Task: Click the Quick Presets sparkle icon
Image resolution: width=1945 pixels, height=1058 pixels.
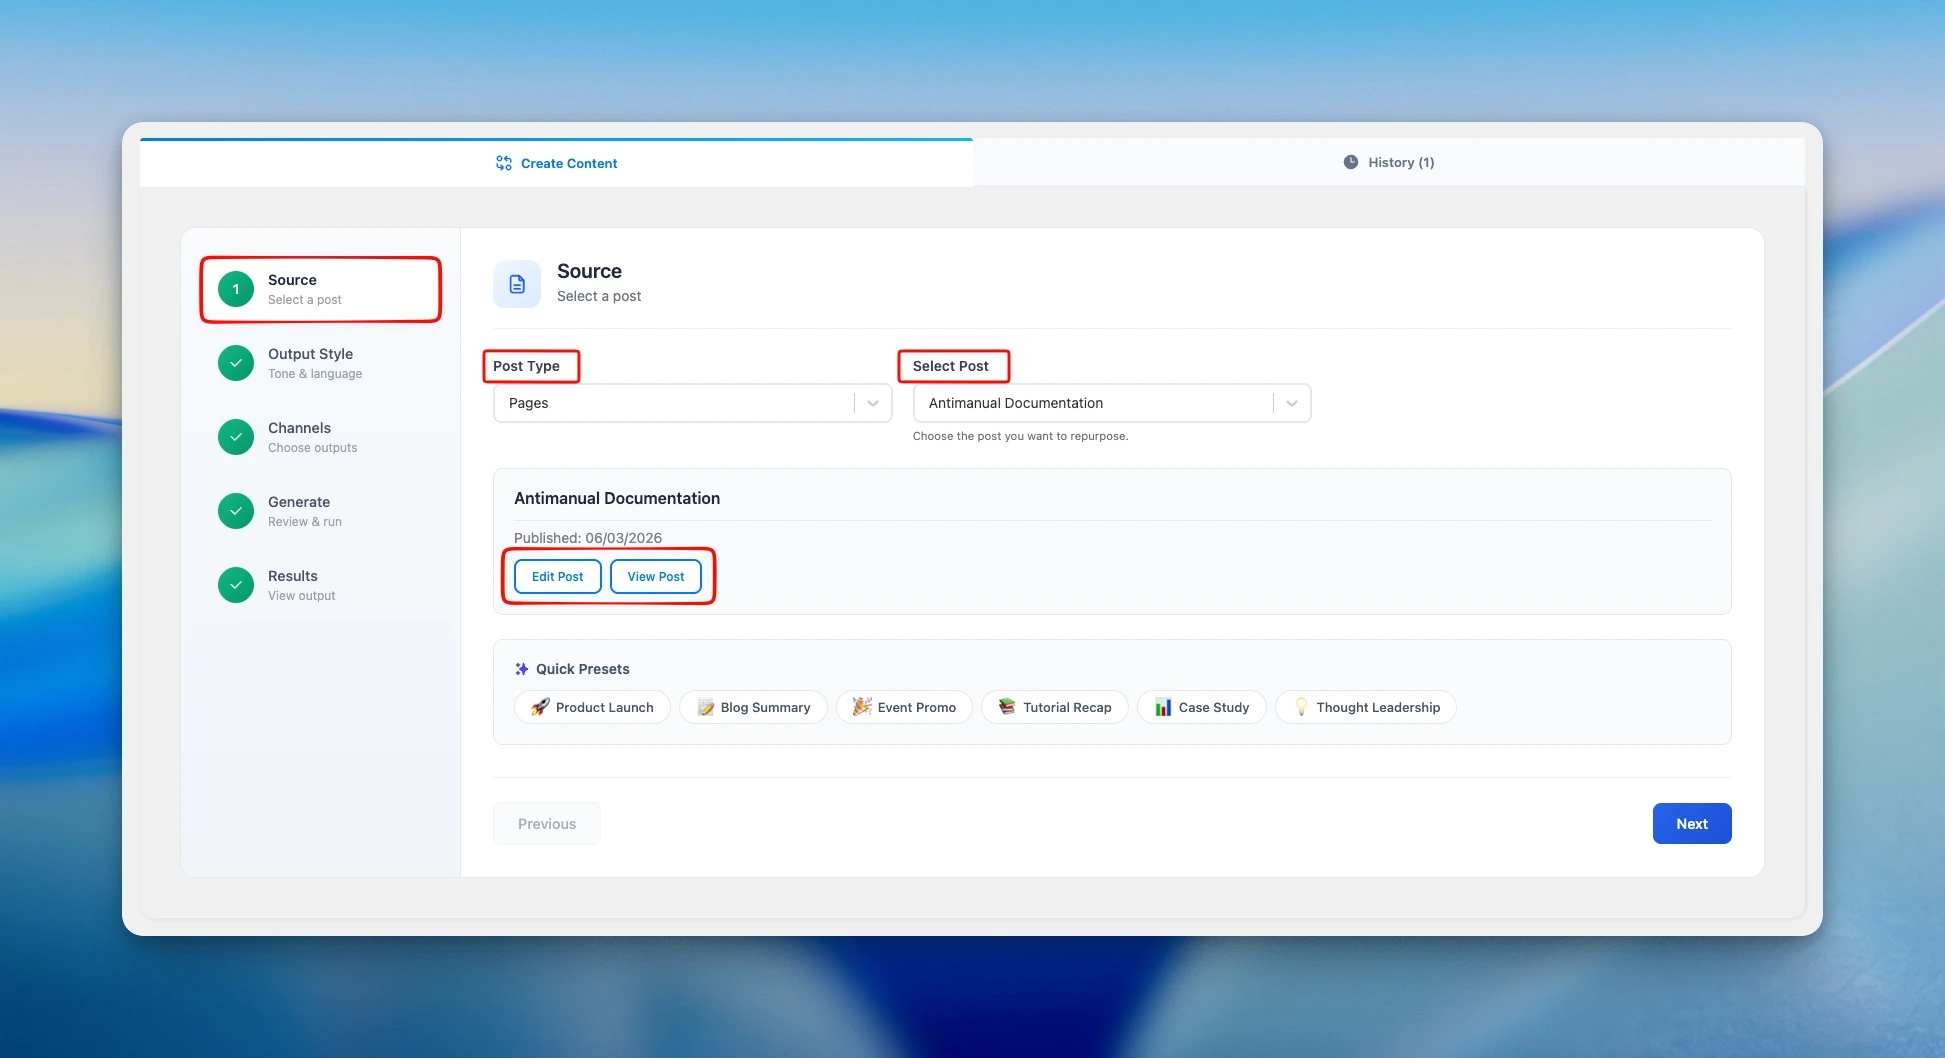Action: point(521,669)
